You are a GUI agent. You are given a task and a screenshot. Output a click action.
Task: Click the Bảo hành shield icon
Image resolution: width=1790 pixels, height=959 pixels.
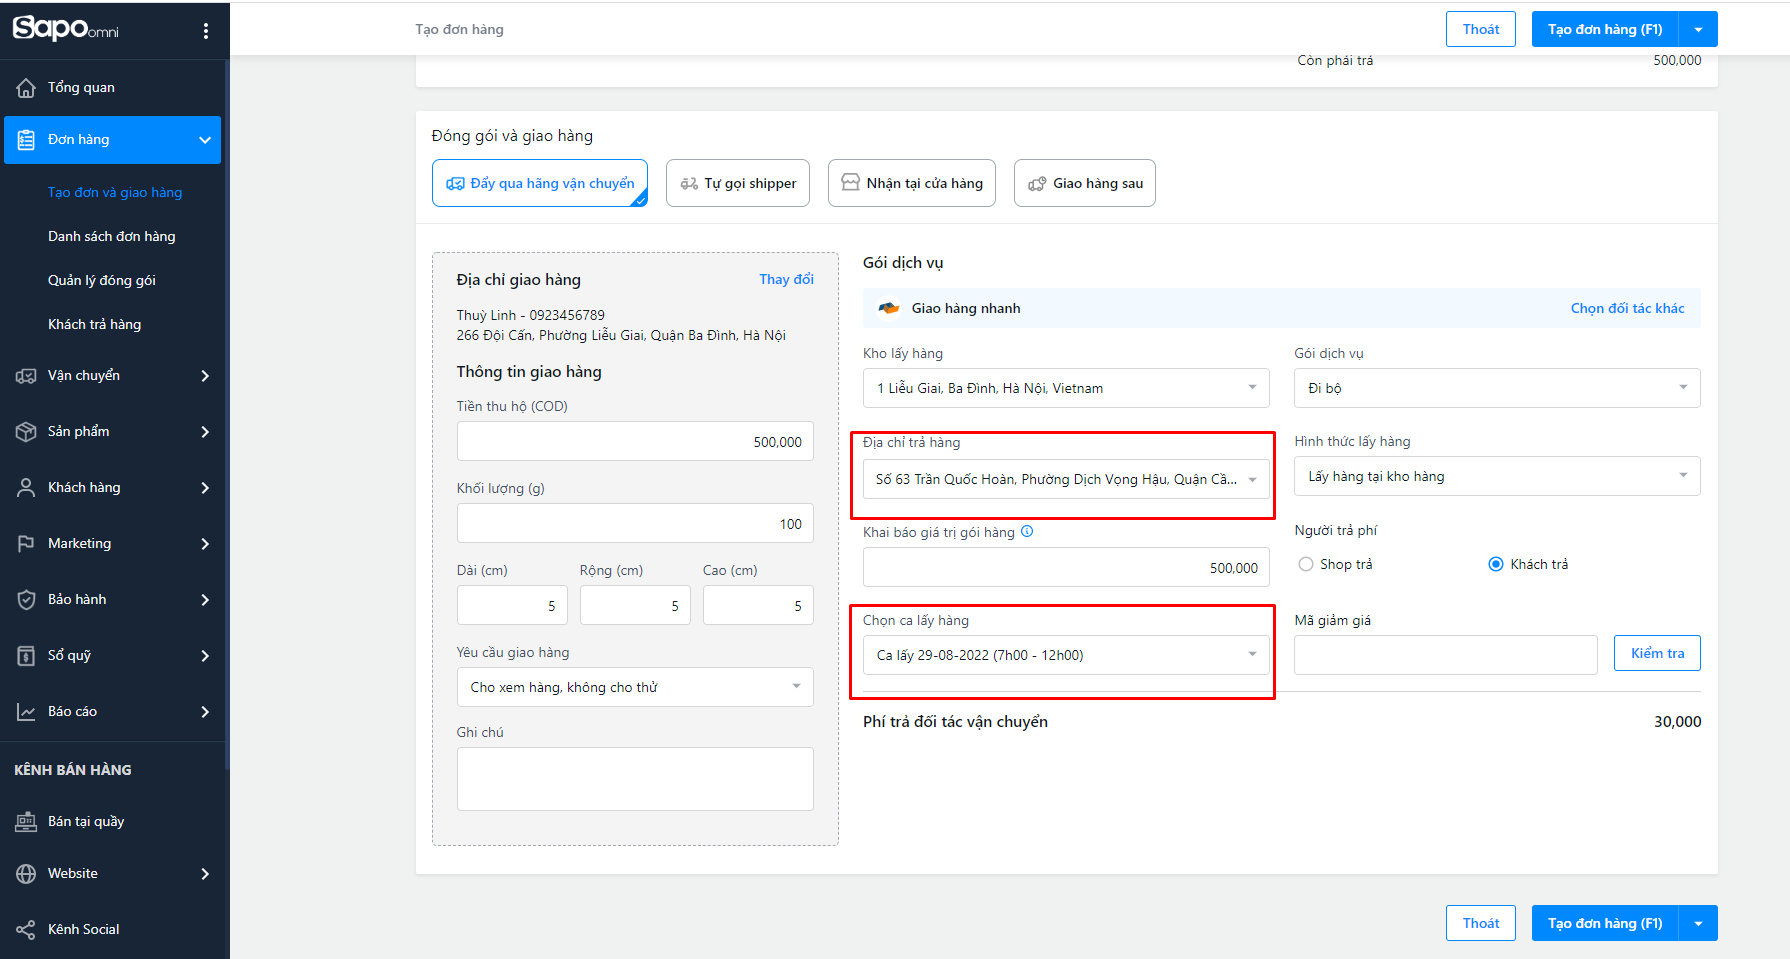click(x=26, y=600)
